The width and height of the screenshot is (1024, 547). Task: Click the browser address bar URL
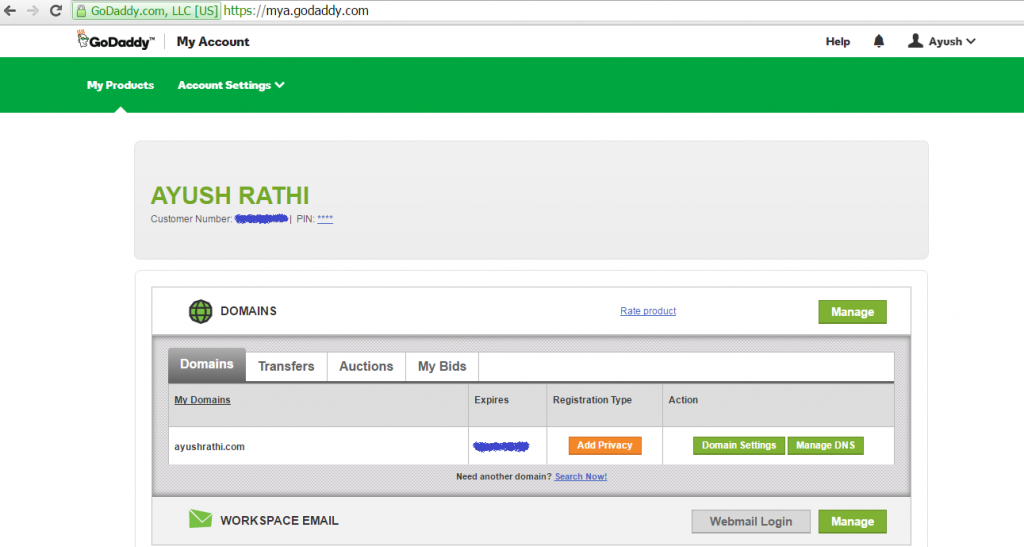coord(300,11)
